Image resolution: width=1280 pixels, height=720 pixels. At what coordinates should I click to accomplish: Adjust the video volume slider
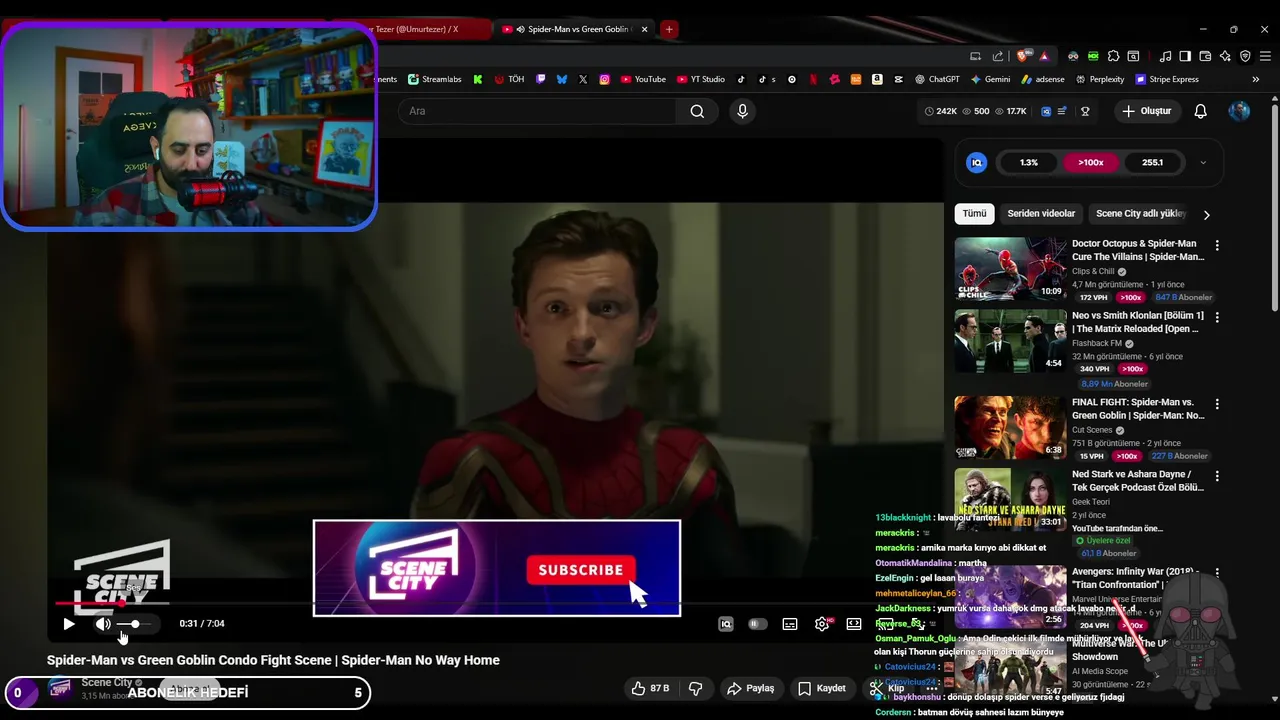136,624
